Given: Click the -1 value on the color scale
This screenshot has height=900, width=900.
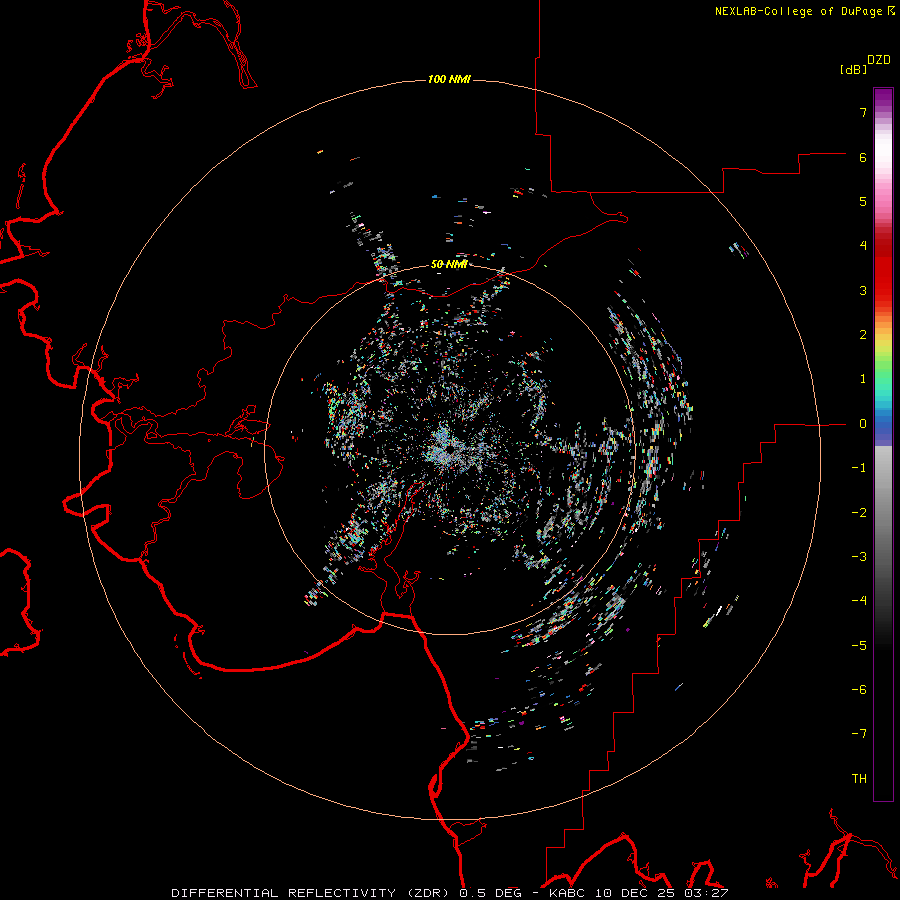Looking at the screenshot, I should coord(859,468).
